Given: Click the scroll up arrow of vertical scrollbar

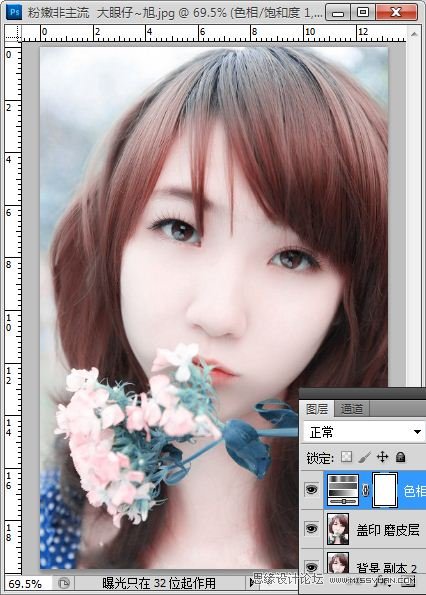Looking at the screenshot, I should coord(414,34).
